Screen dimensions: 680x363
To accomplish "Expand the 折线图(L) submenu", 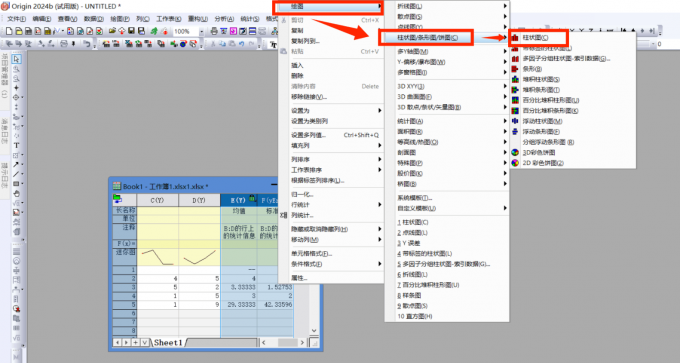I will coord(447,6).
